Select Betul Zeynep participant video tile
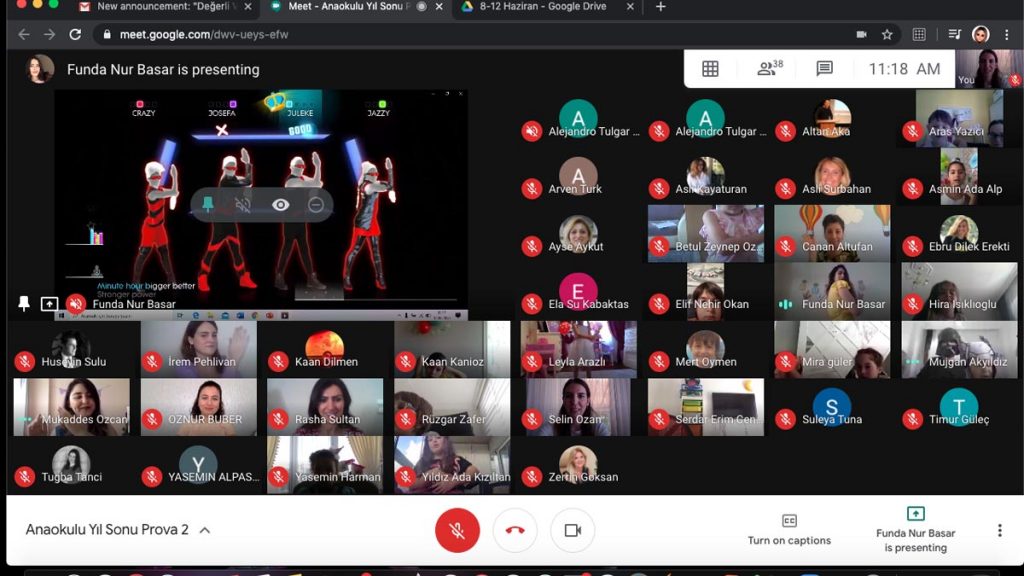This screenshot has width=1024, height=576. tap(706, 234)
